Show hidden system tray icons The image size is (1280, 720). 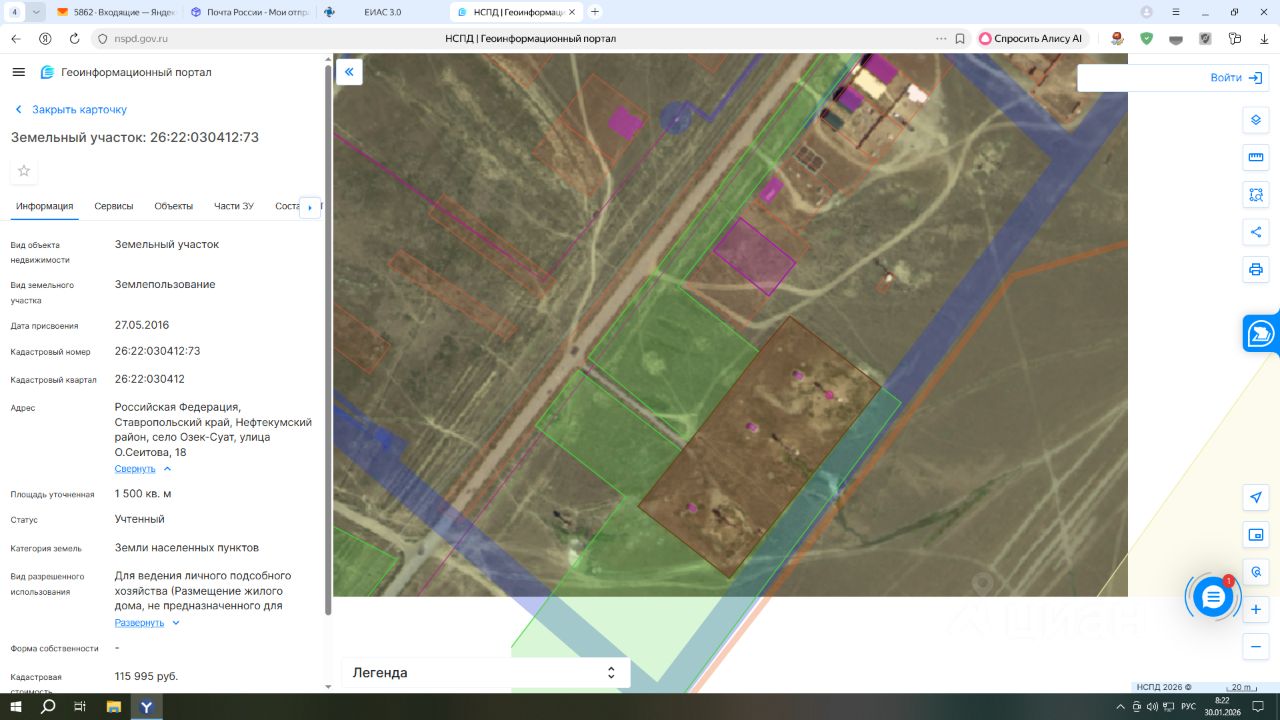click(x=1119, y=707)
